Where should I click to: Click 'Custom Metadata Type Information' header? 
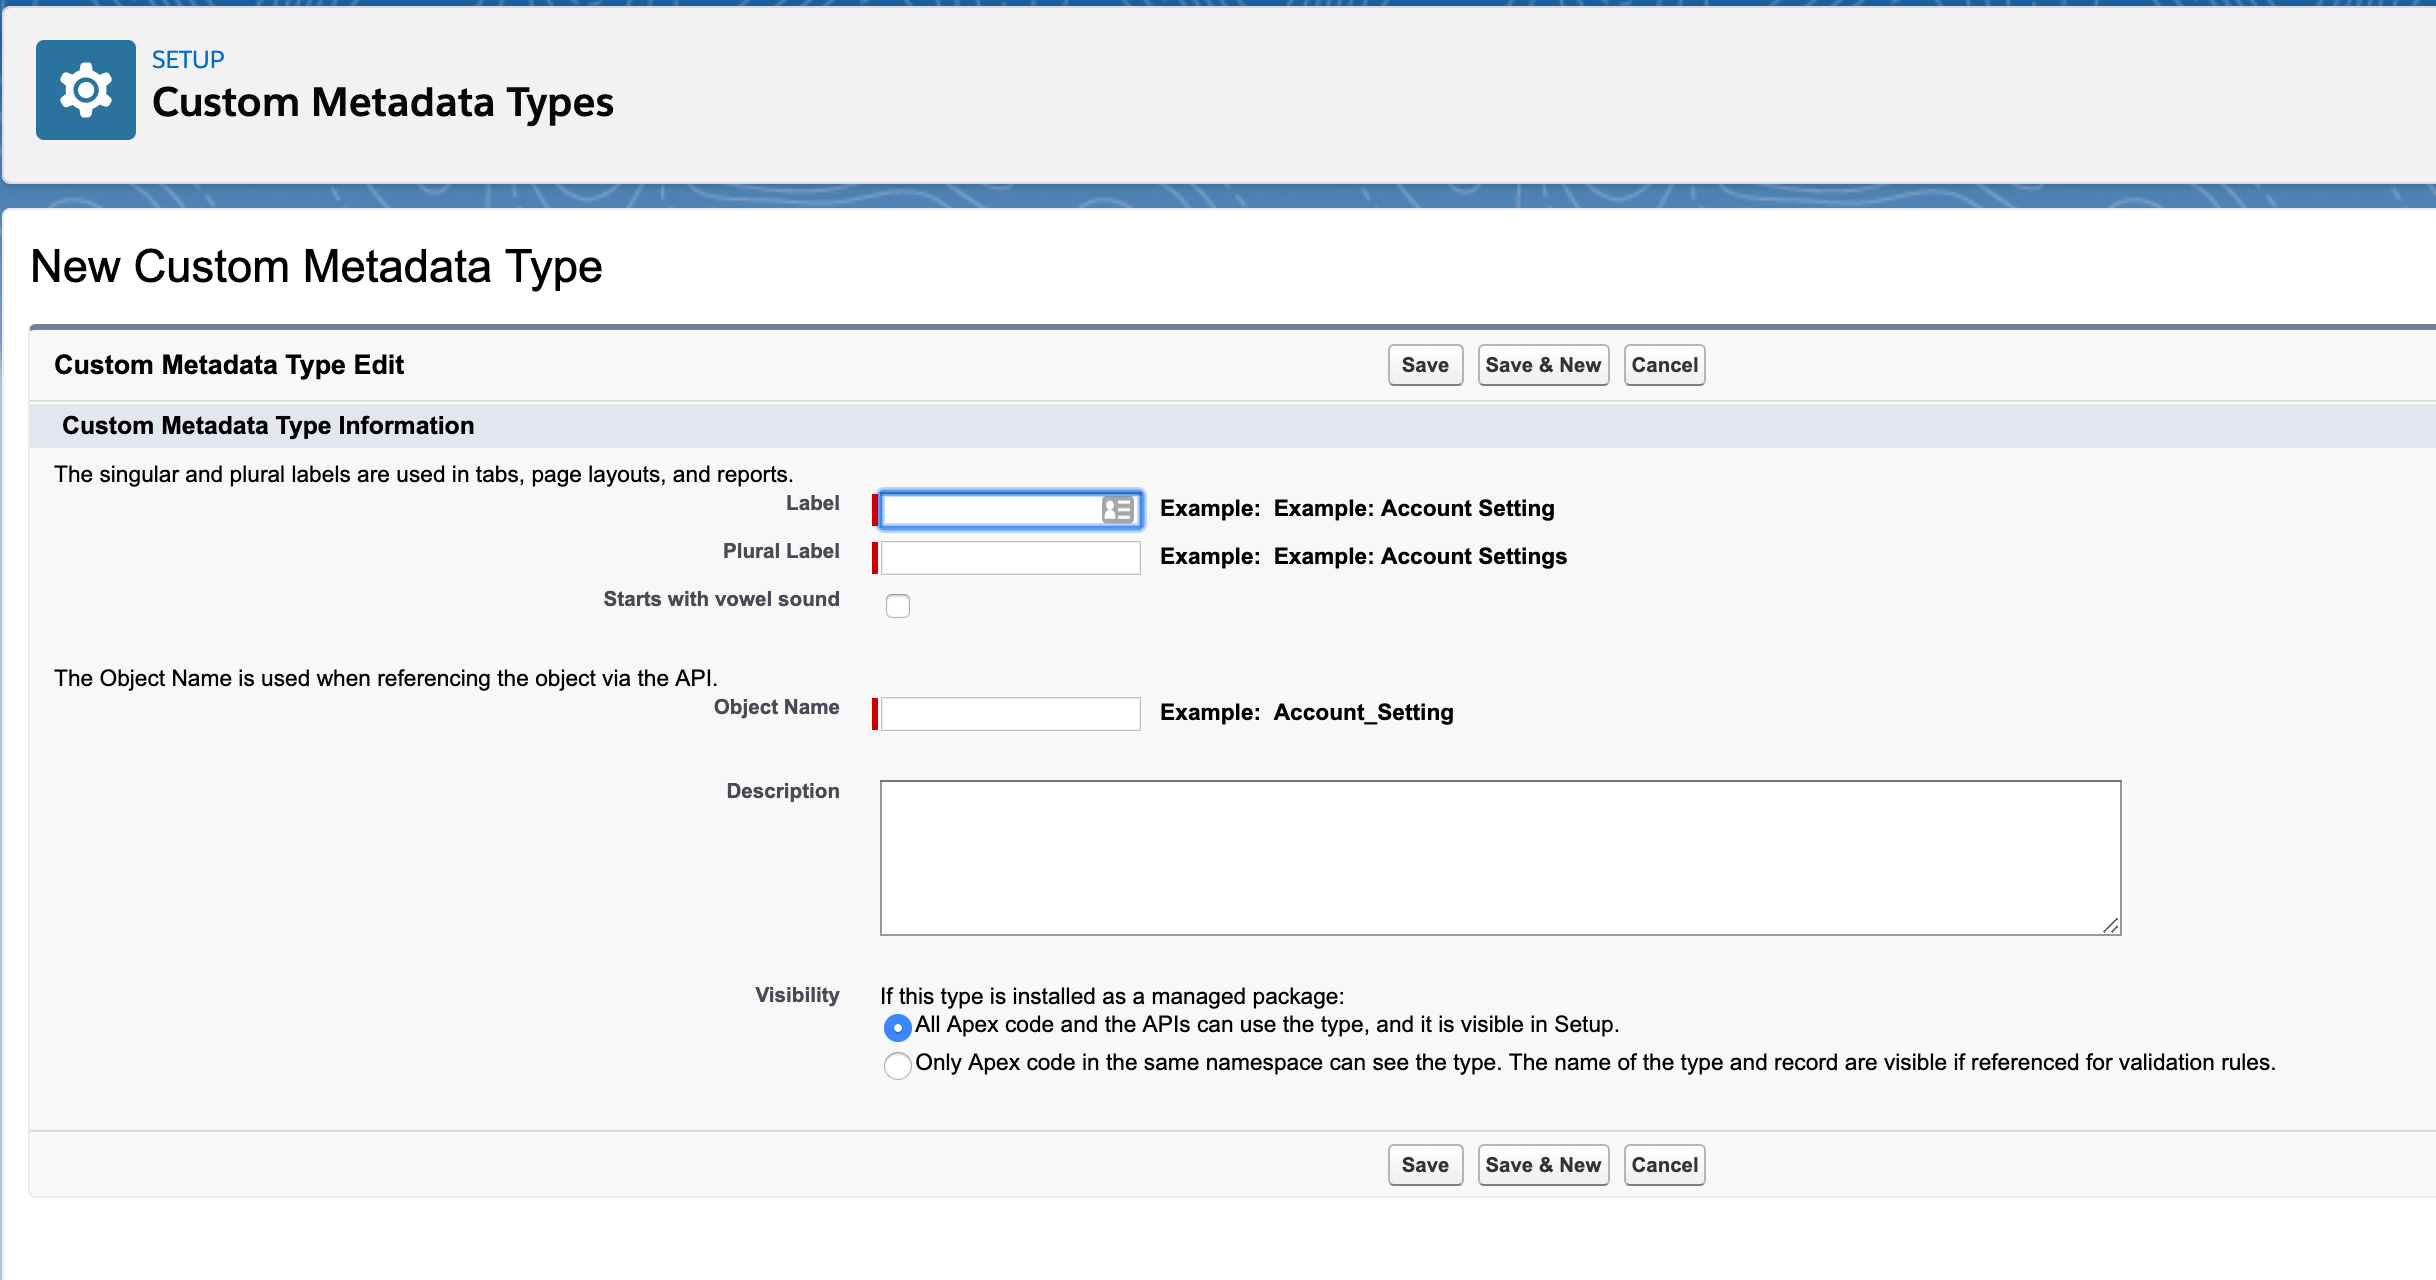[268, 426]
